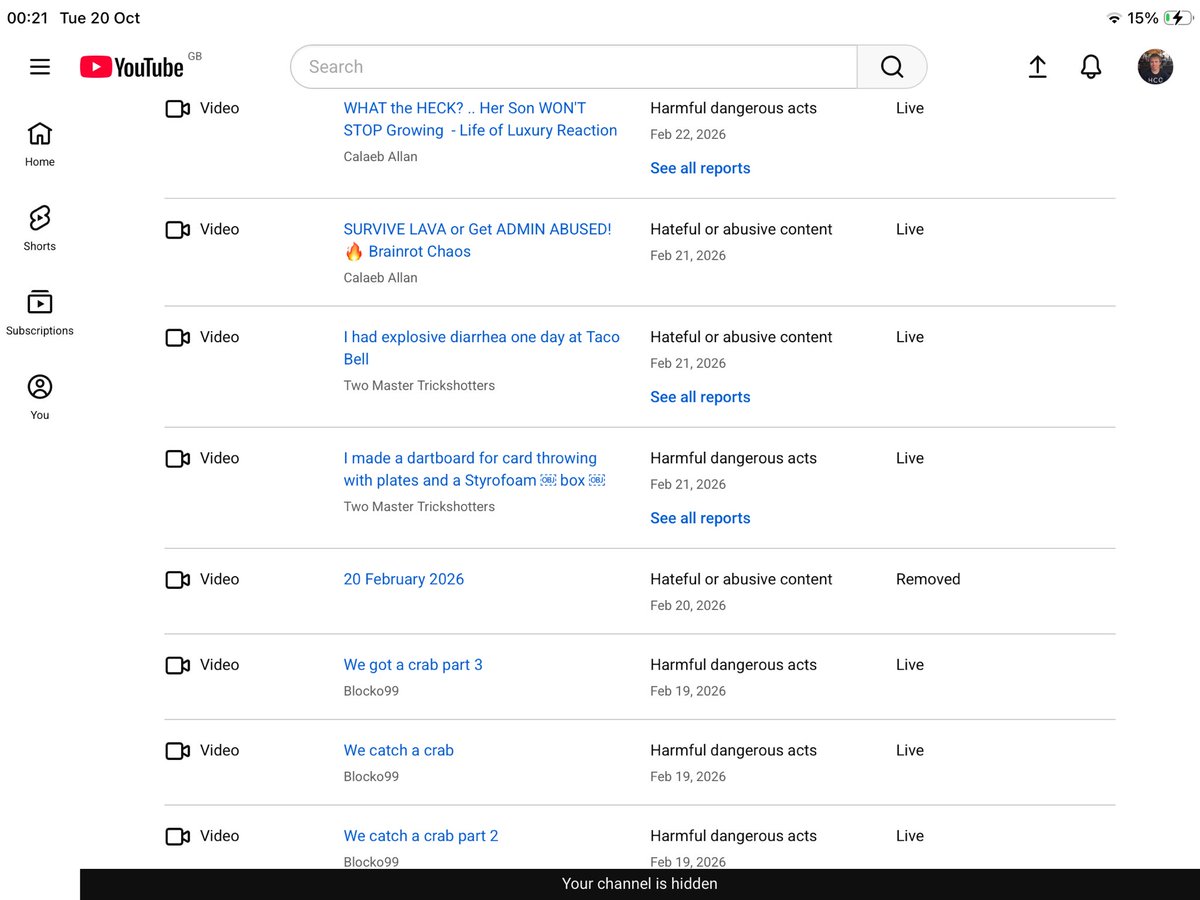Open the '20 February 2026' video link
This screenshot has width=1200, height=900.
tap(404, 579)
